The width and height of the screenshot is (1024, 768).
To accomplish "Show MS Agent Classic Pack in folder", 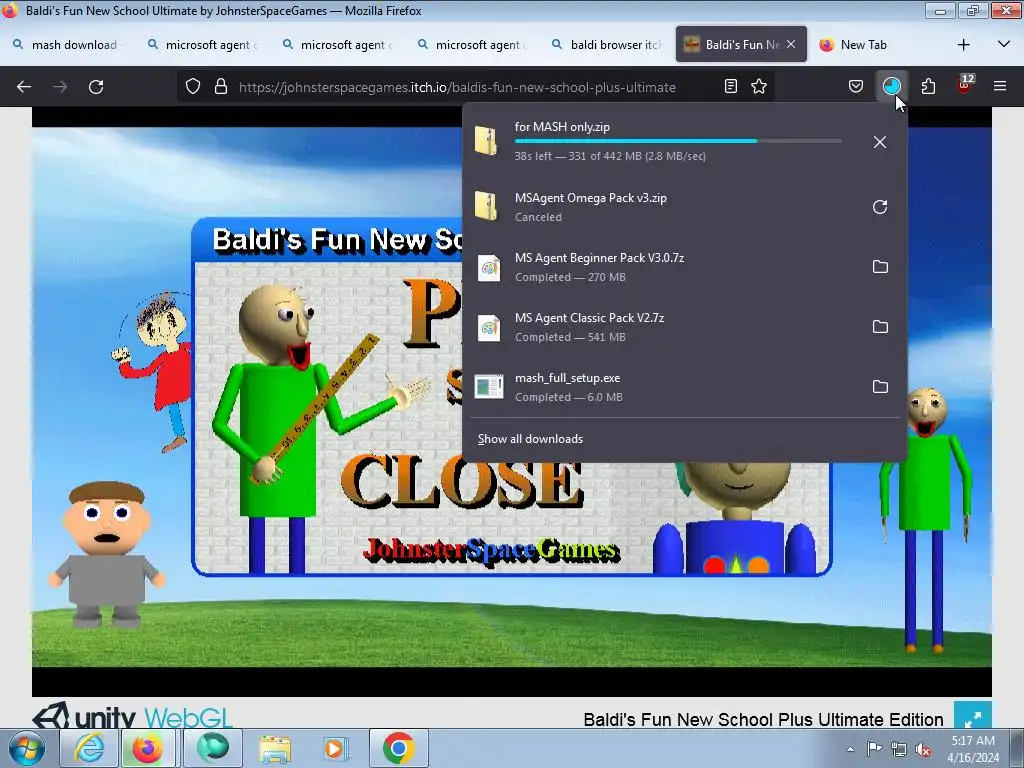I will (880, 327).
